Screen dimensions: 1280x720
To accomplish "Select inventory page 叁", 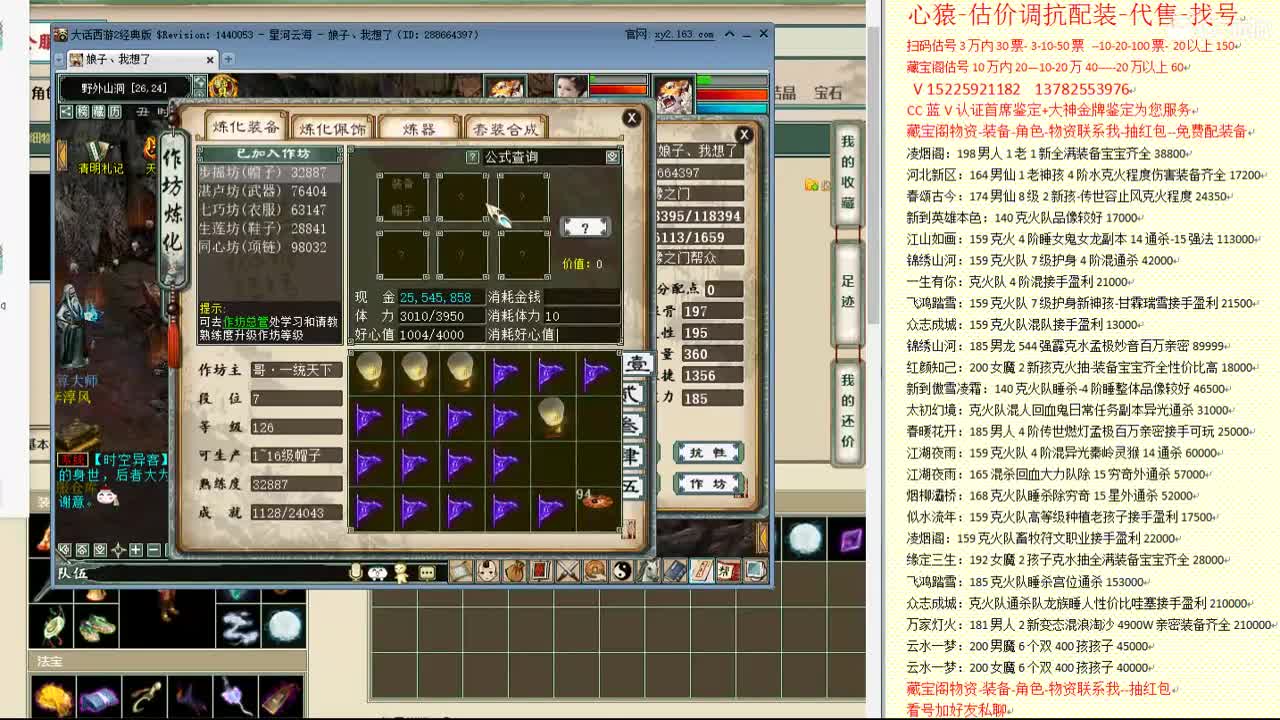I will tap(633, 425).
